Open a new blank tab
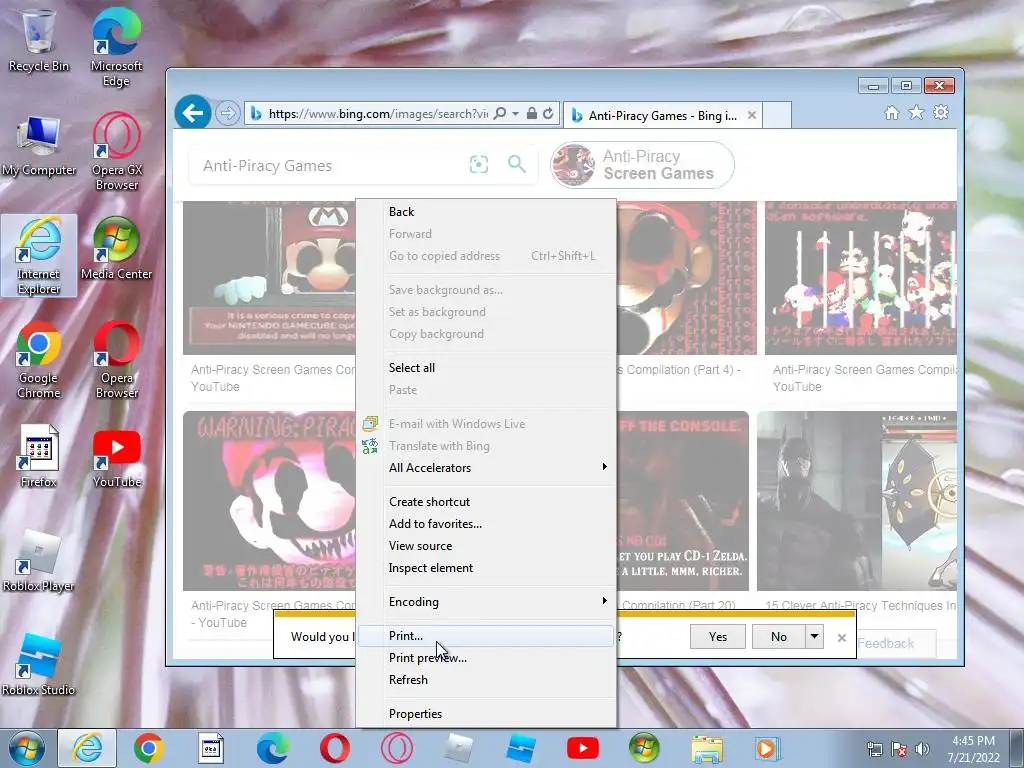This screenshot has height=768, width=1024. coord(776,115)
